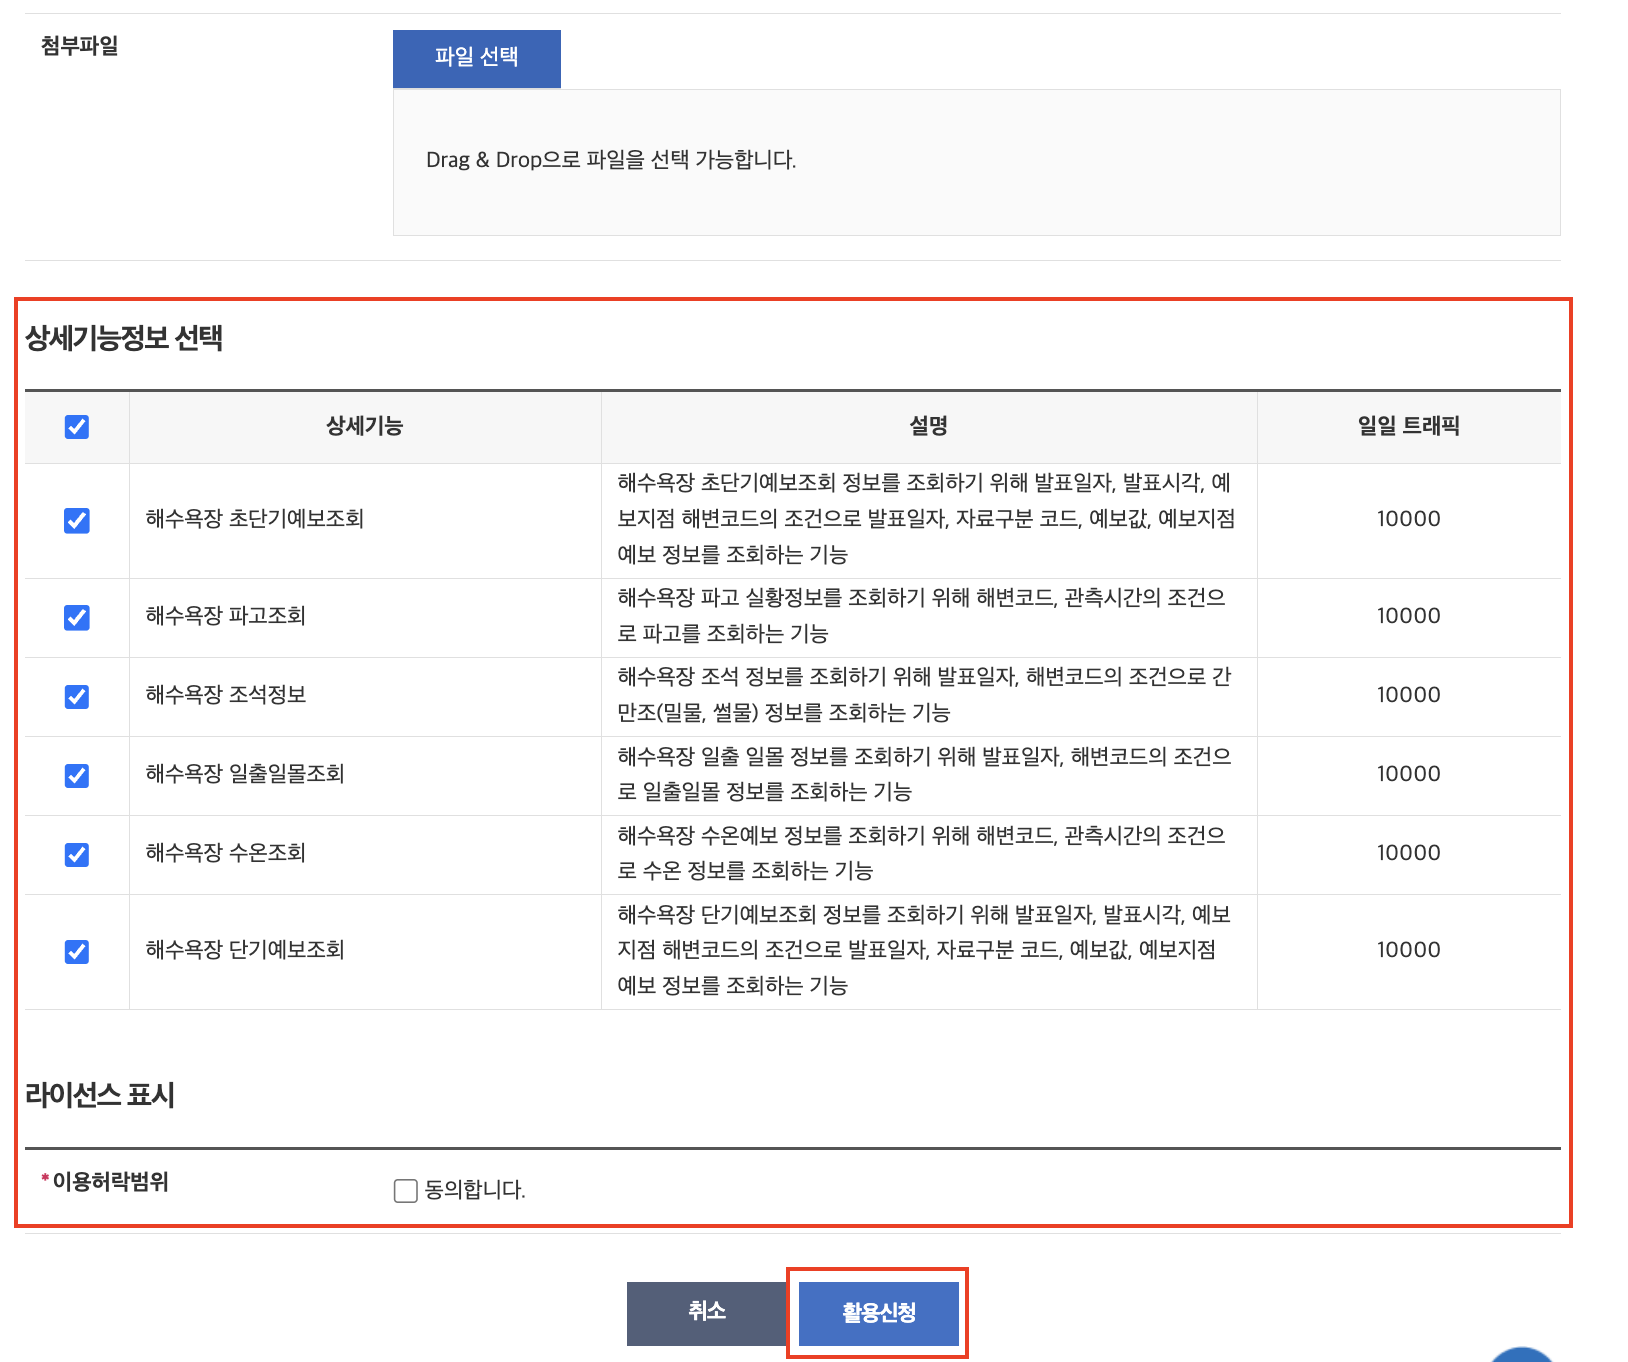The height and width of the screenshot is (1362, 1628).
Task: Click the 상세기능 column header
Action: pyautogui.click(x=364, y=426)
